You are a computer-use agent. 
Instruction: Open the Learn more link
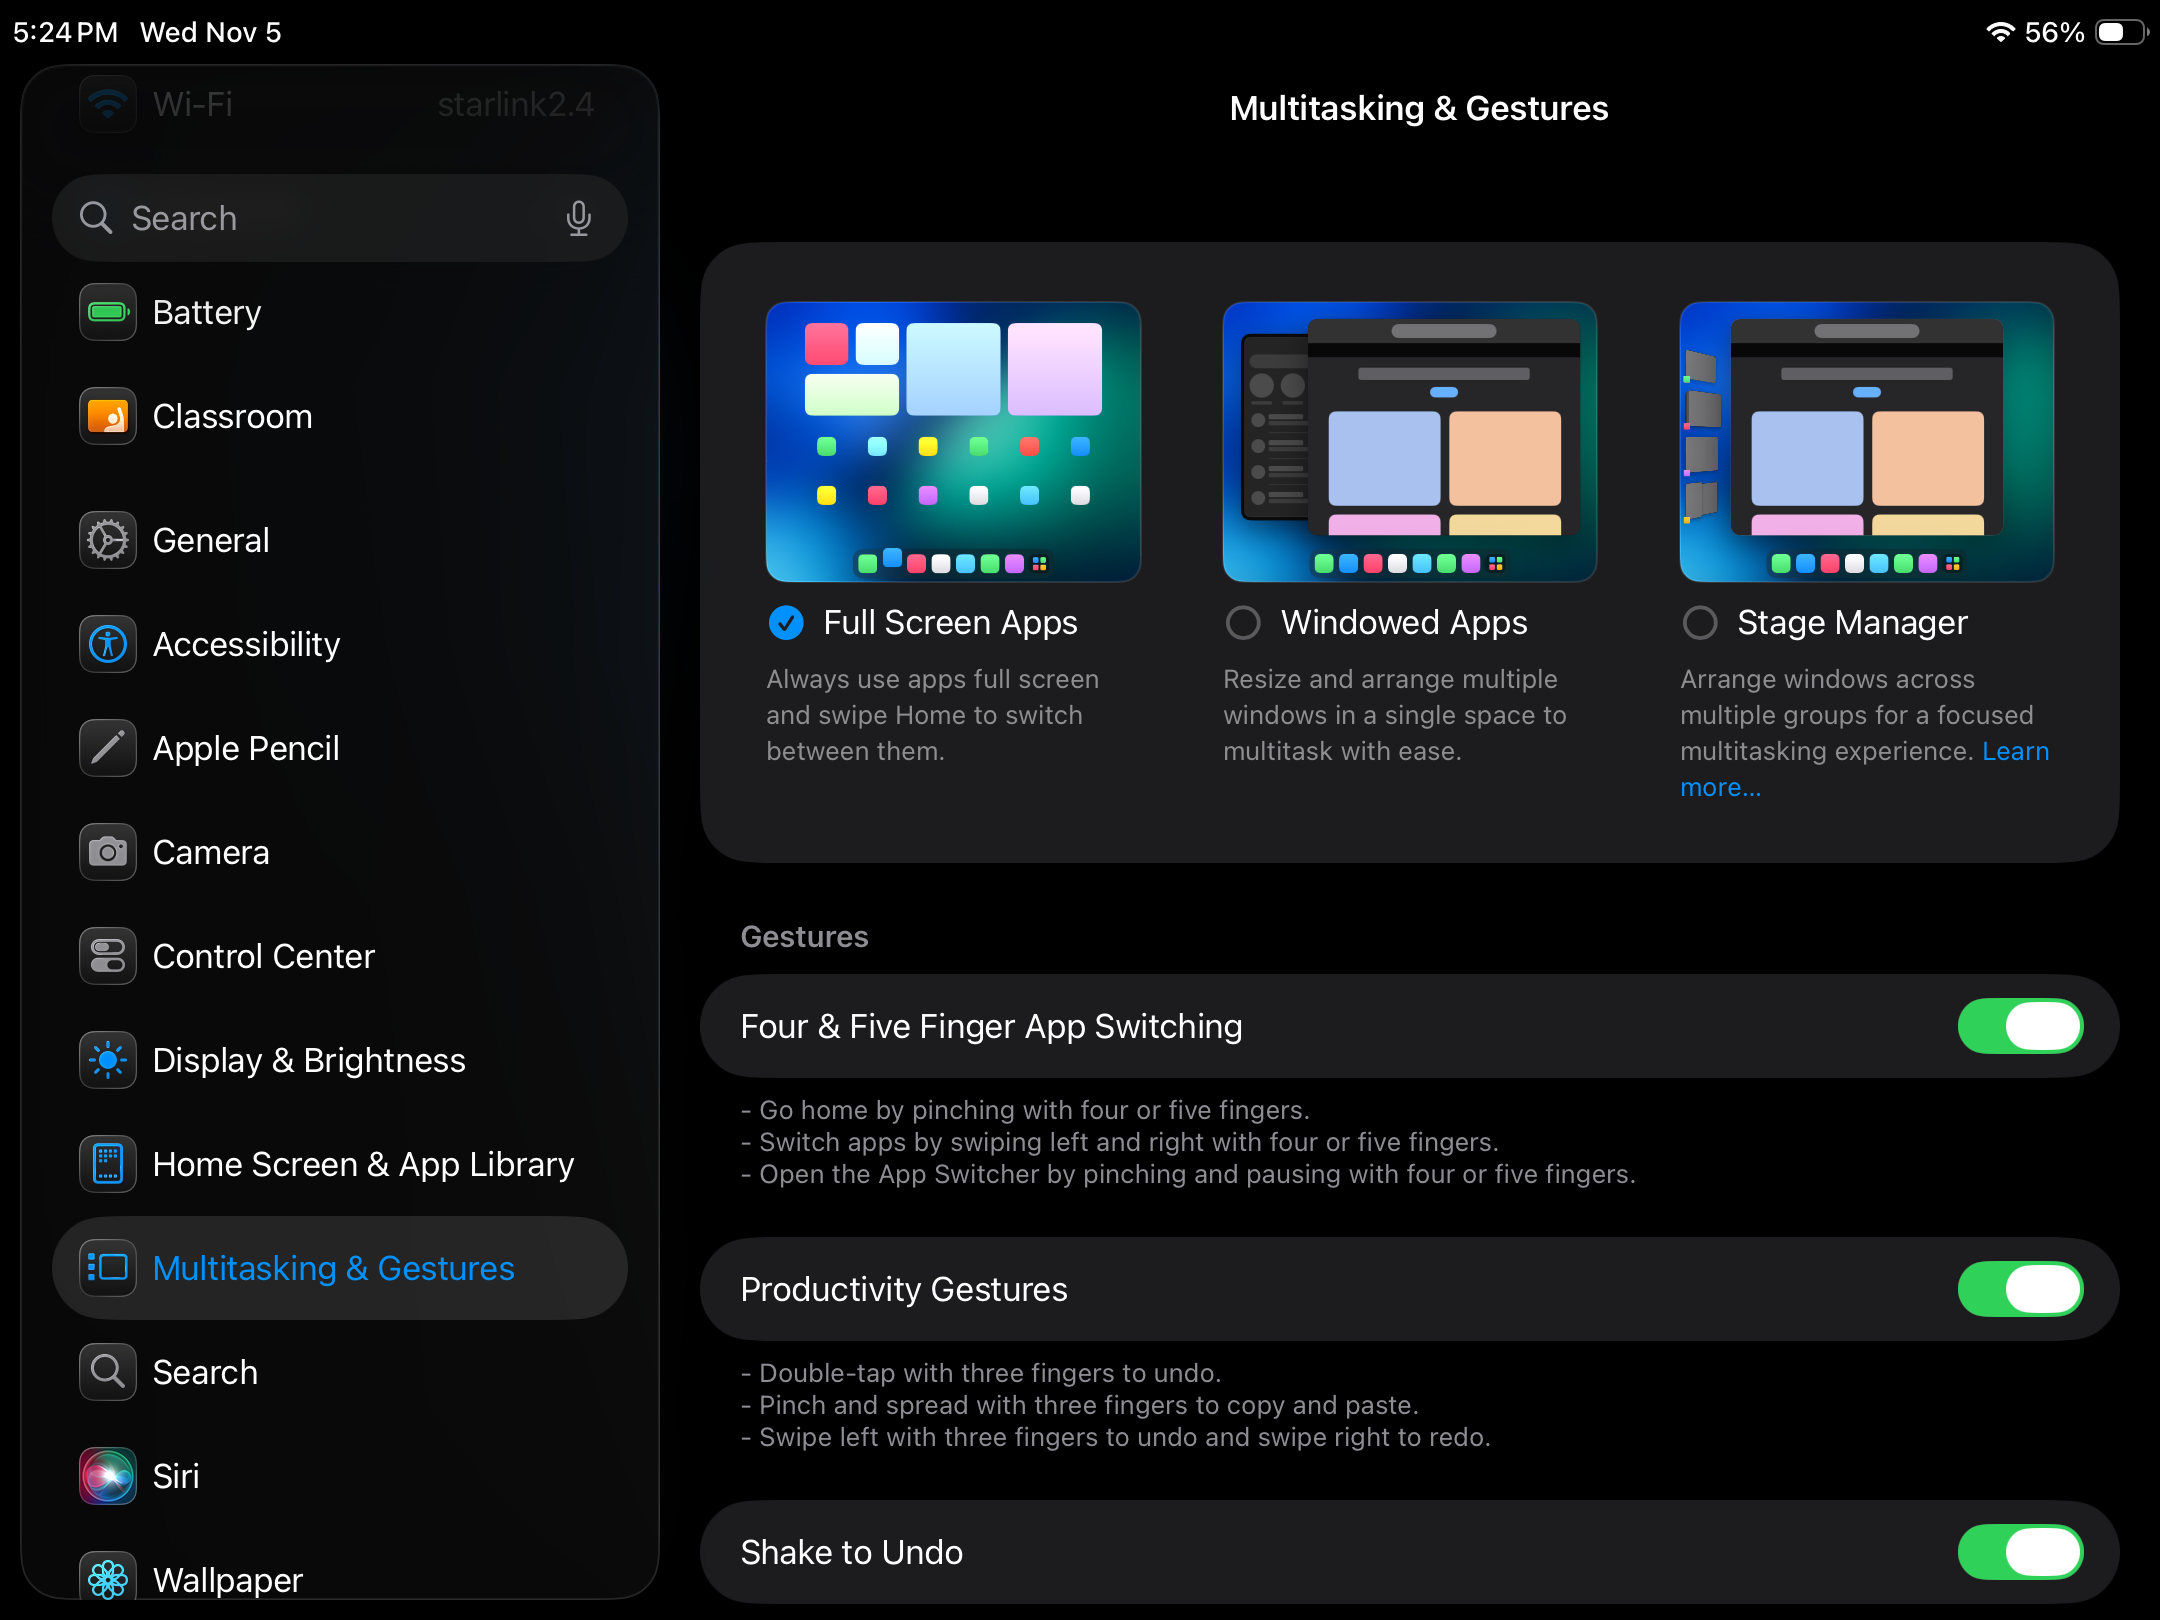tap(2015, 751)
